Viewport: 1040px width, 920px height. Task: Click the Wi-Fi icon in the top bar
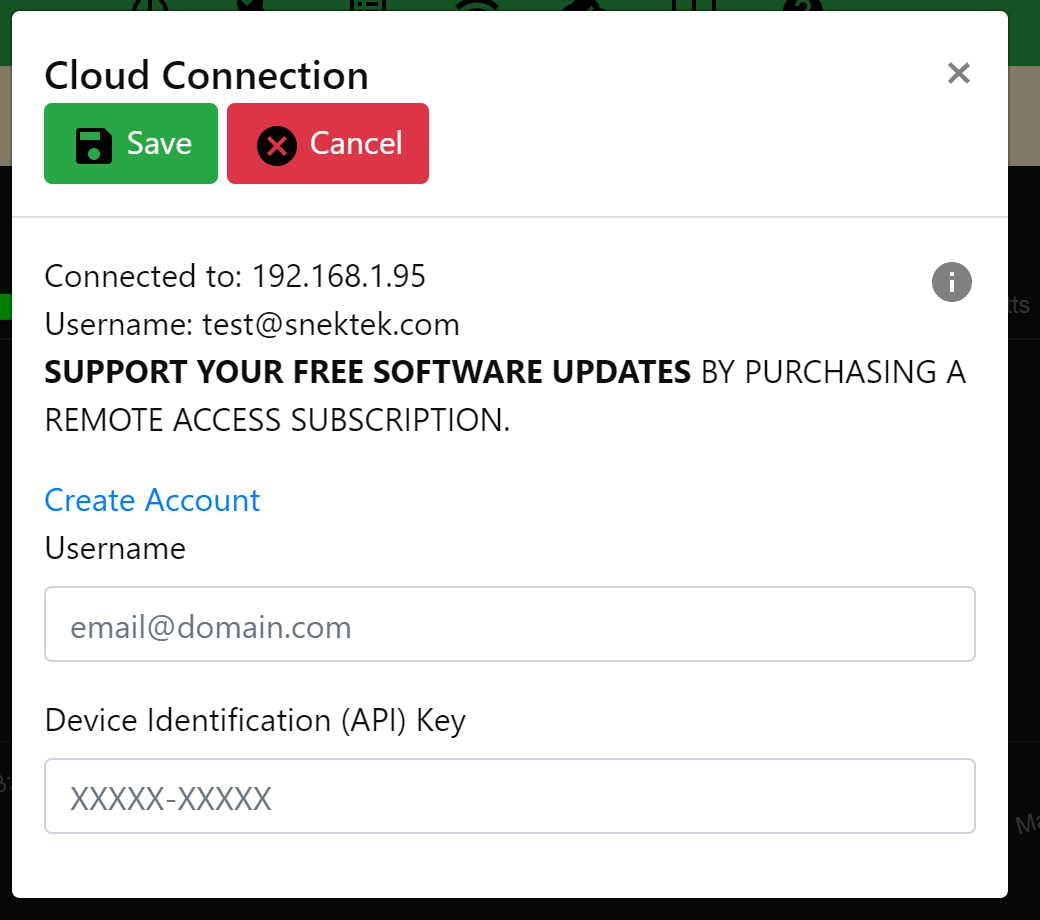(x=476, y=5)
